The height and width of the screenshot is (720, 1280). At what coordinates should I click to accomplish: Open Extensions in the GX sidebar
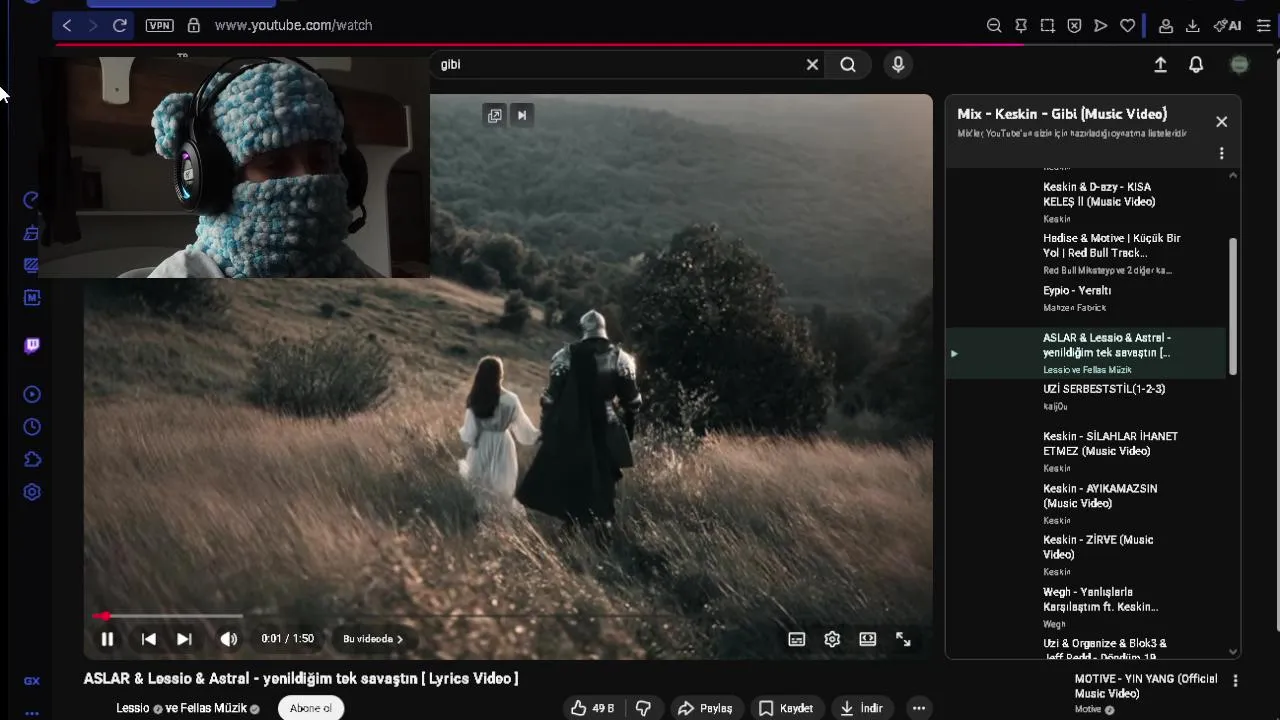tap(32, 459)
